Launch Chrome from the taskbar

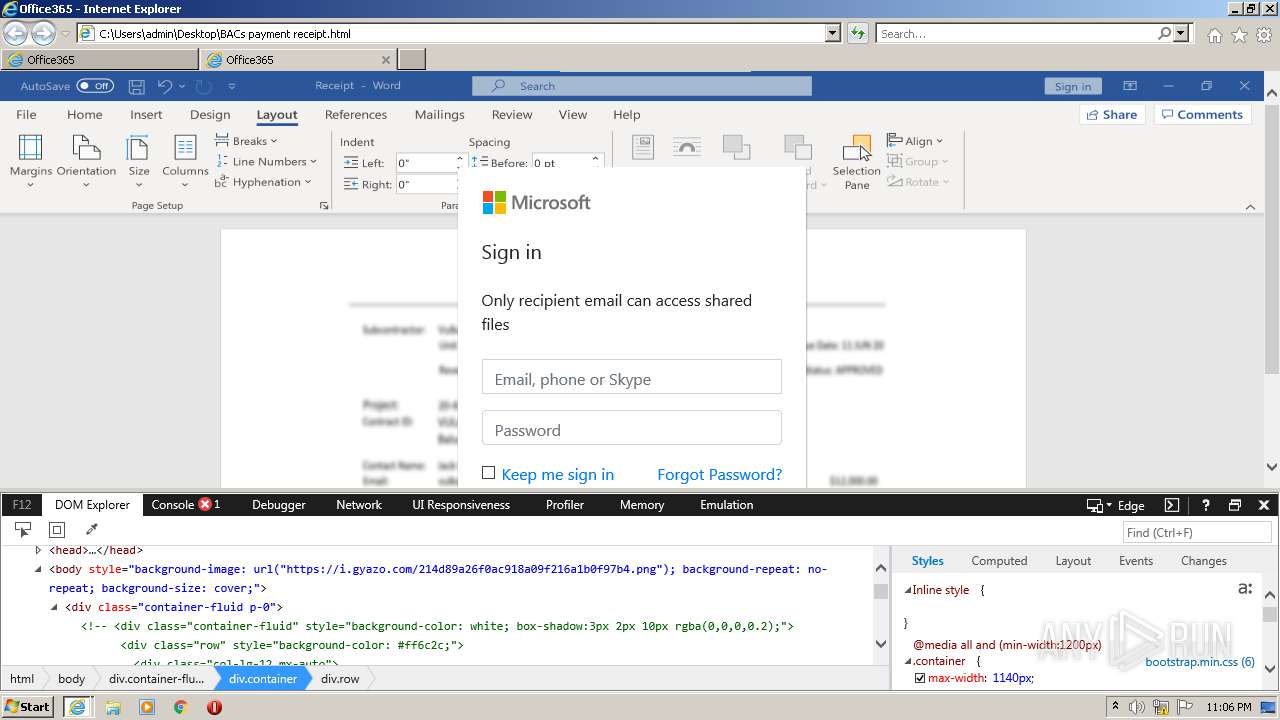click(x=180, y=707)
